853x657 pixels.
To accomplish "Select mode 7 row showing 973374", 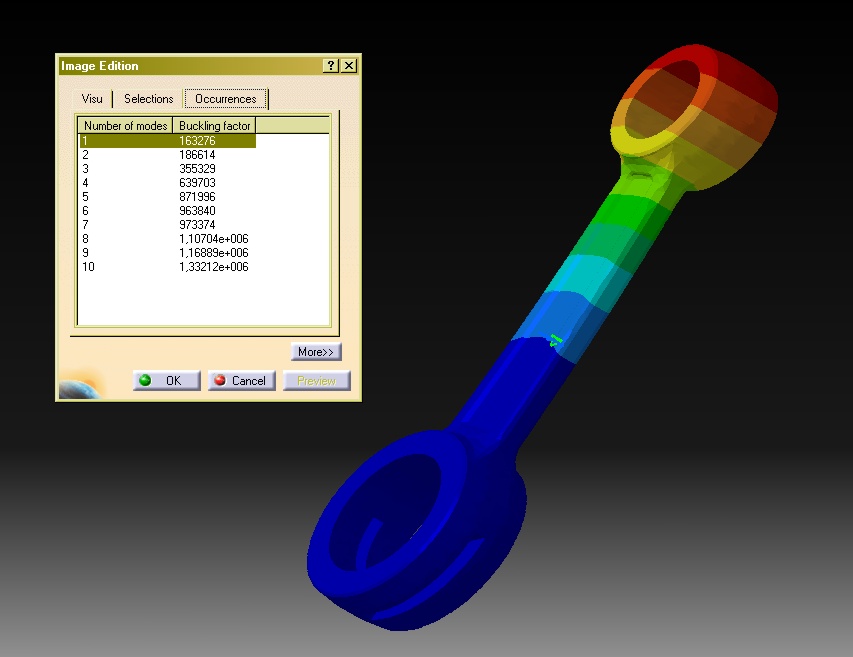I will click(x=167, y=225).
